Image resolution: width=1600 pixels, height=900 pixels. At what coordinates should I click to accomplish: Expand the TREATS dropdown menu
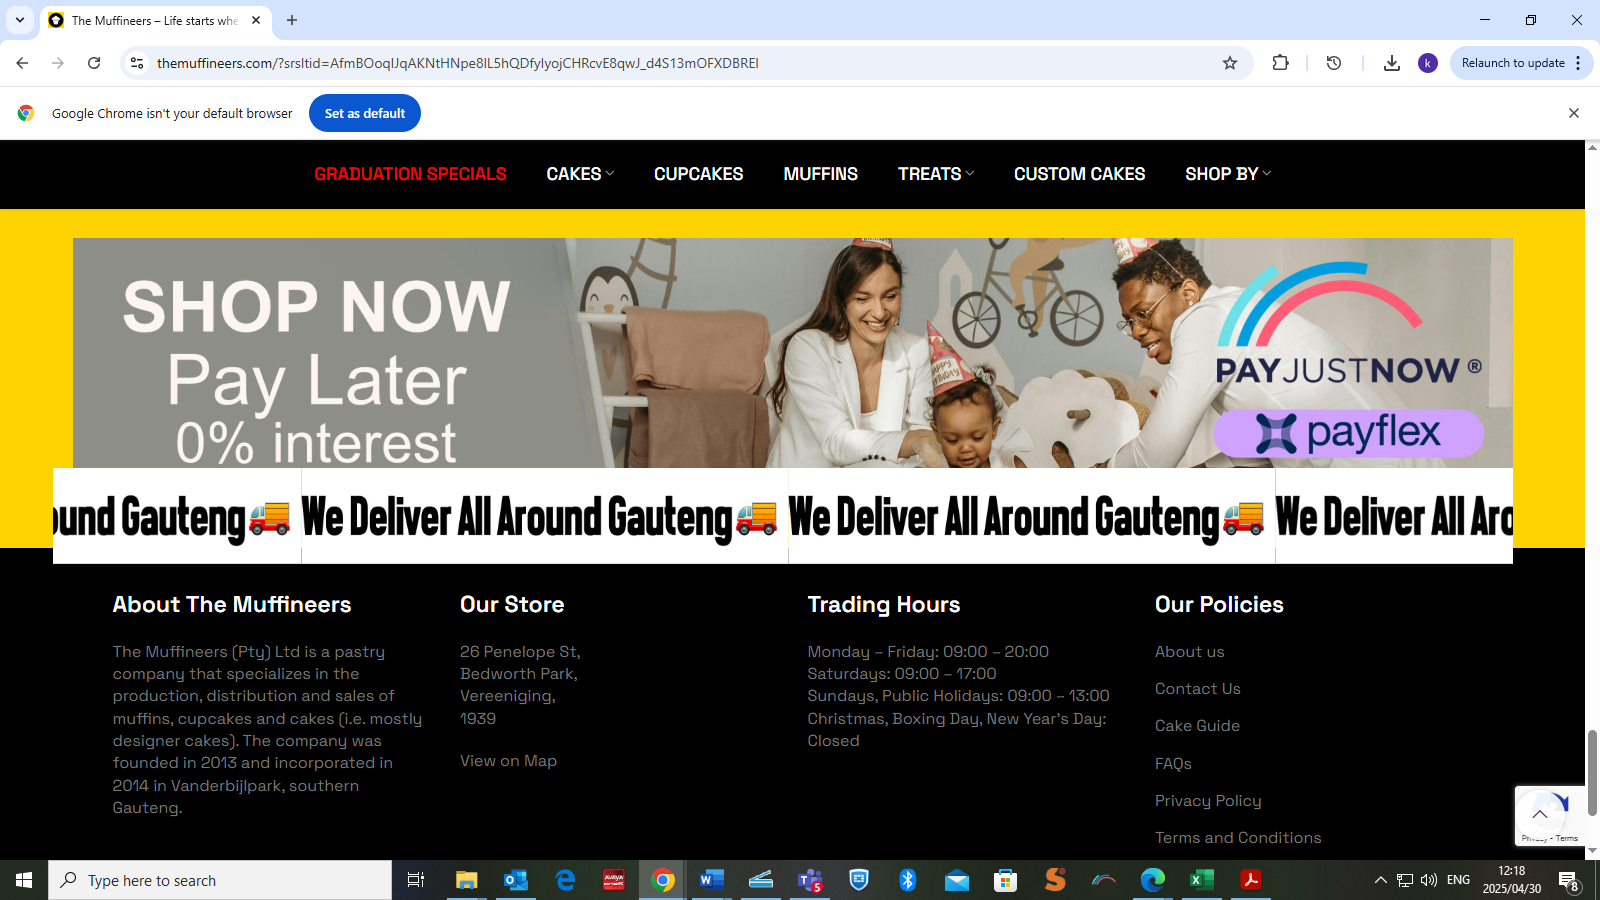click(935, 174)
